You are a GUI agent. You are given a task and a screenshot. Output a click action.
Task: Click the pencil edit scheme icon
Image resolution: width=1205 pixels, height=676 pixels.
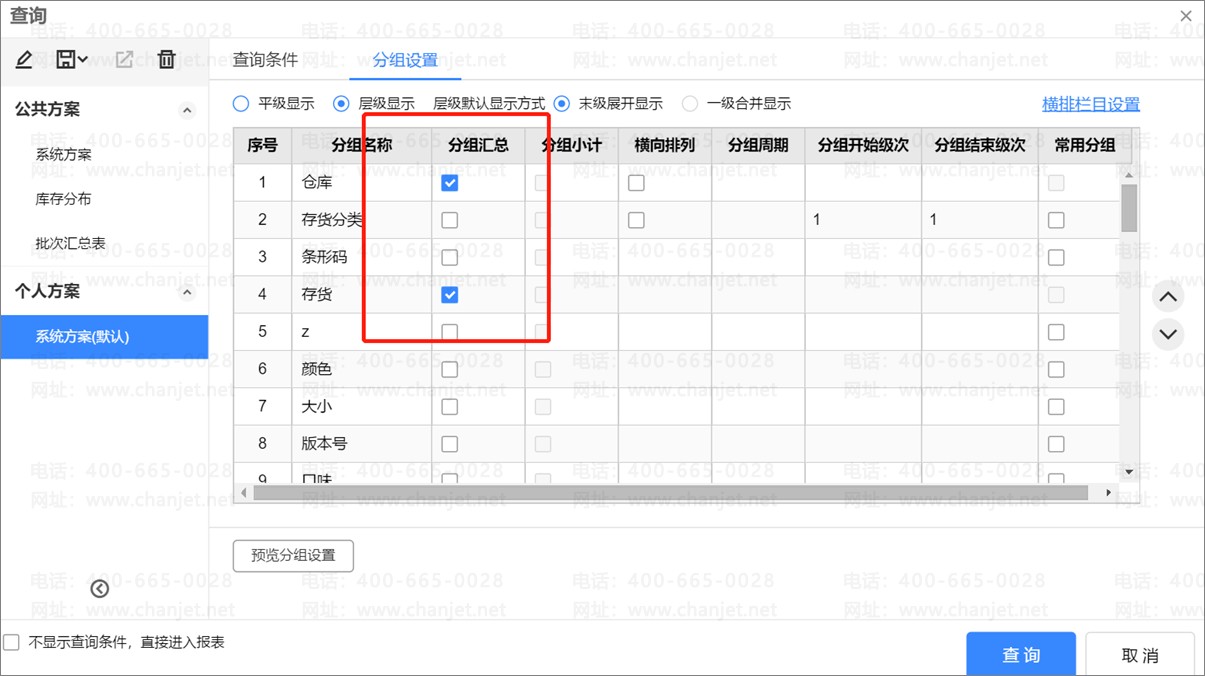point(25,60)
